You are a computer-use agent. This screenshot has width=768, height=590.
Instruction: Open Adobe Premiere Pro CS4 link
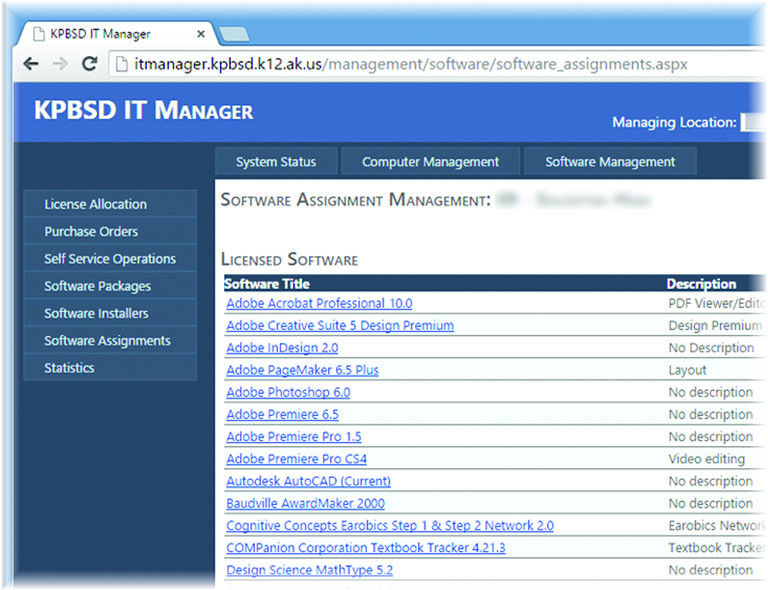pos(296,459)
